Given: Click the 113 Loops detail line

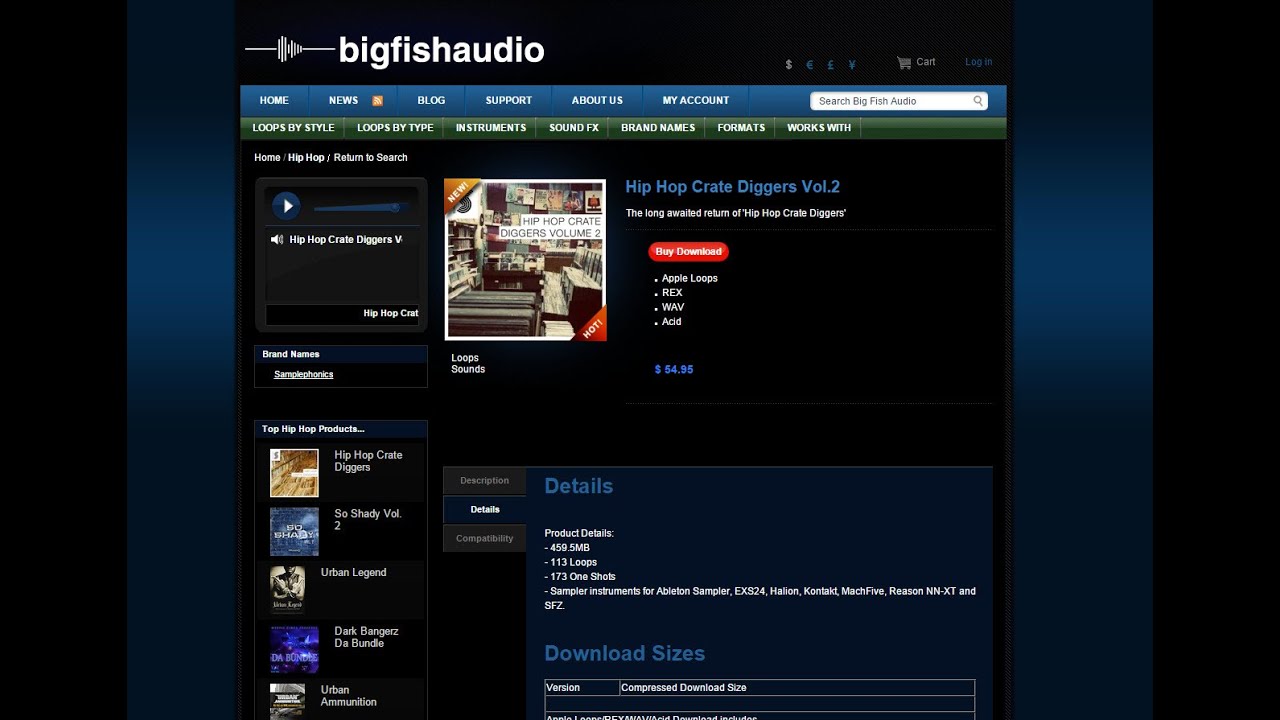Looking at the screenshot, I should click(x=571, y=563).
